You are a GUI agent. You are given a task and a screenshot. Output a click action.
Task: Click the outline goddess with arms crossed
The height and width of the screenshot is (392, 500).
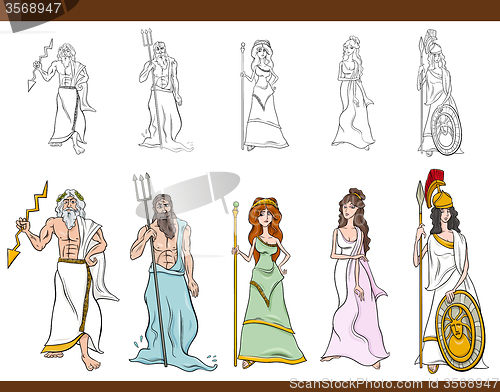pyautogui.click(x=354, y=93)
